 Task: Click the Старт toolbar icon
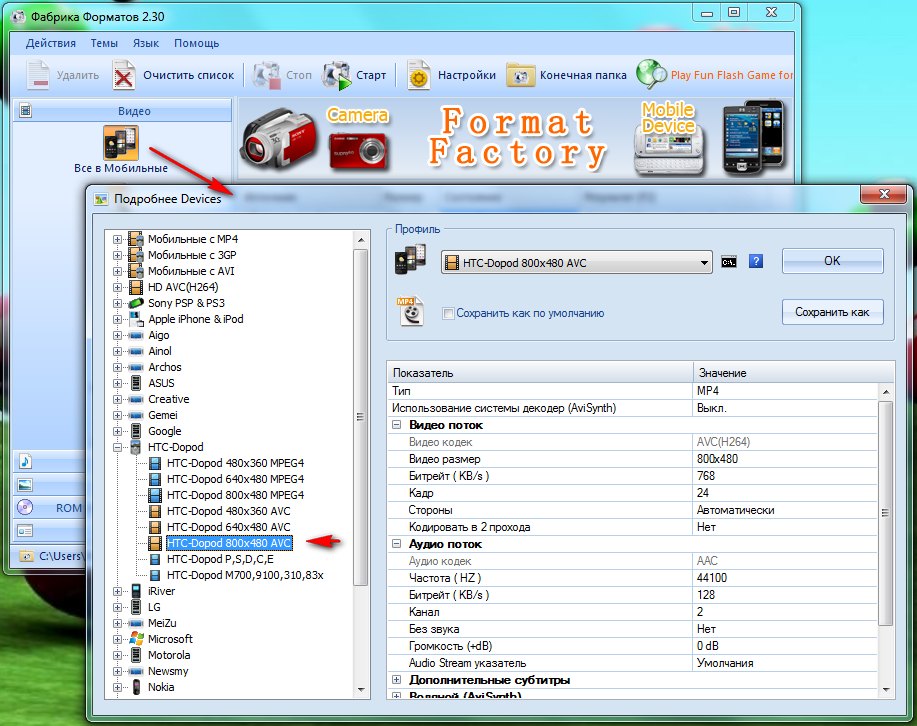[x=335, y=75]
